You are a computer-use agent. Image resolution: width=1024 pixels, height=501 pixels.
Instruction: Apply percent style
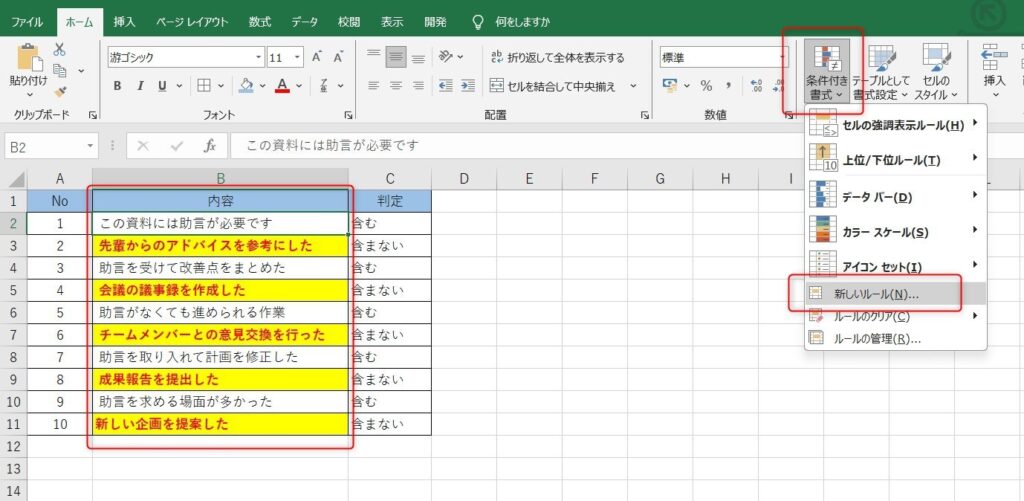coord(706,86)
